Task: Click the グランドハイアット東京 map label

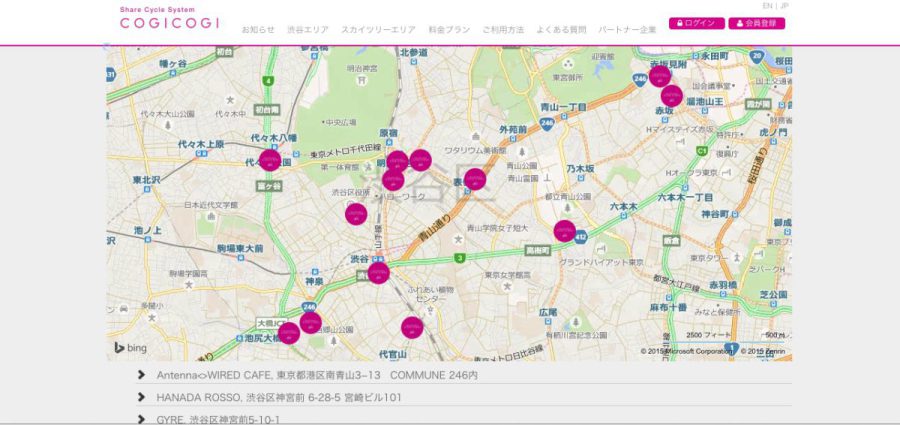Action: 601,262
